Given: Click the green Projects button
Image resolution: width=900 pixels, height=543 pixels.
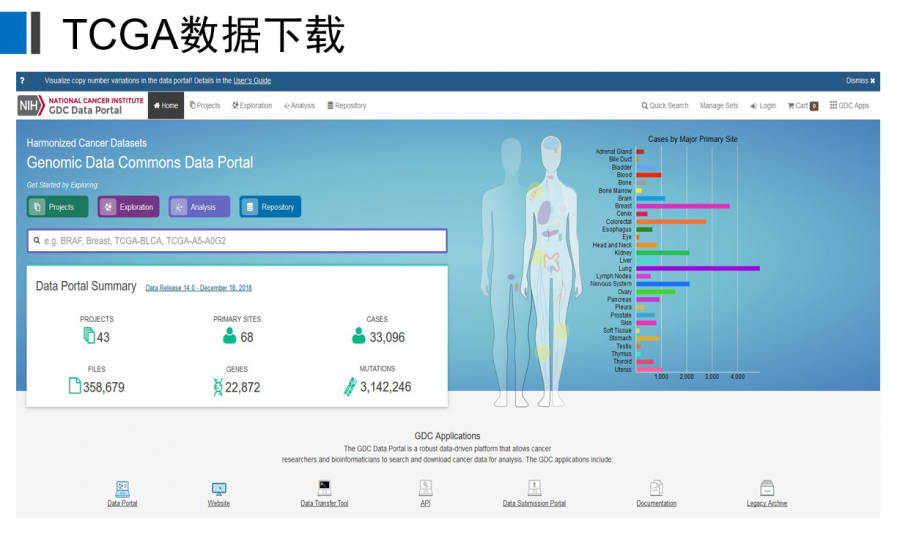Looking at the screenshot, I should pos(57,207).
